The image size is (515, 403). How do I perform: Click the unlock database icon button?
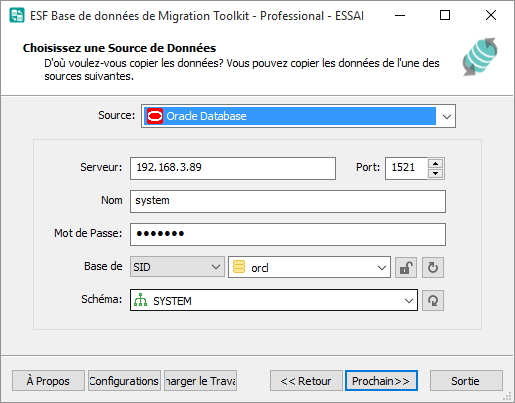[406, 267]
